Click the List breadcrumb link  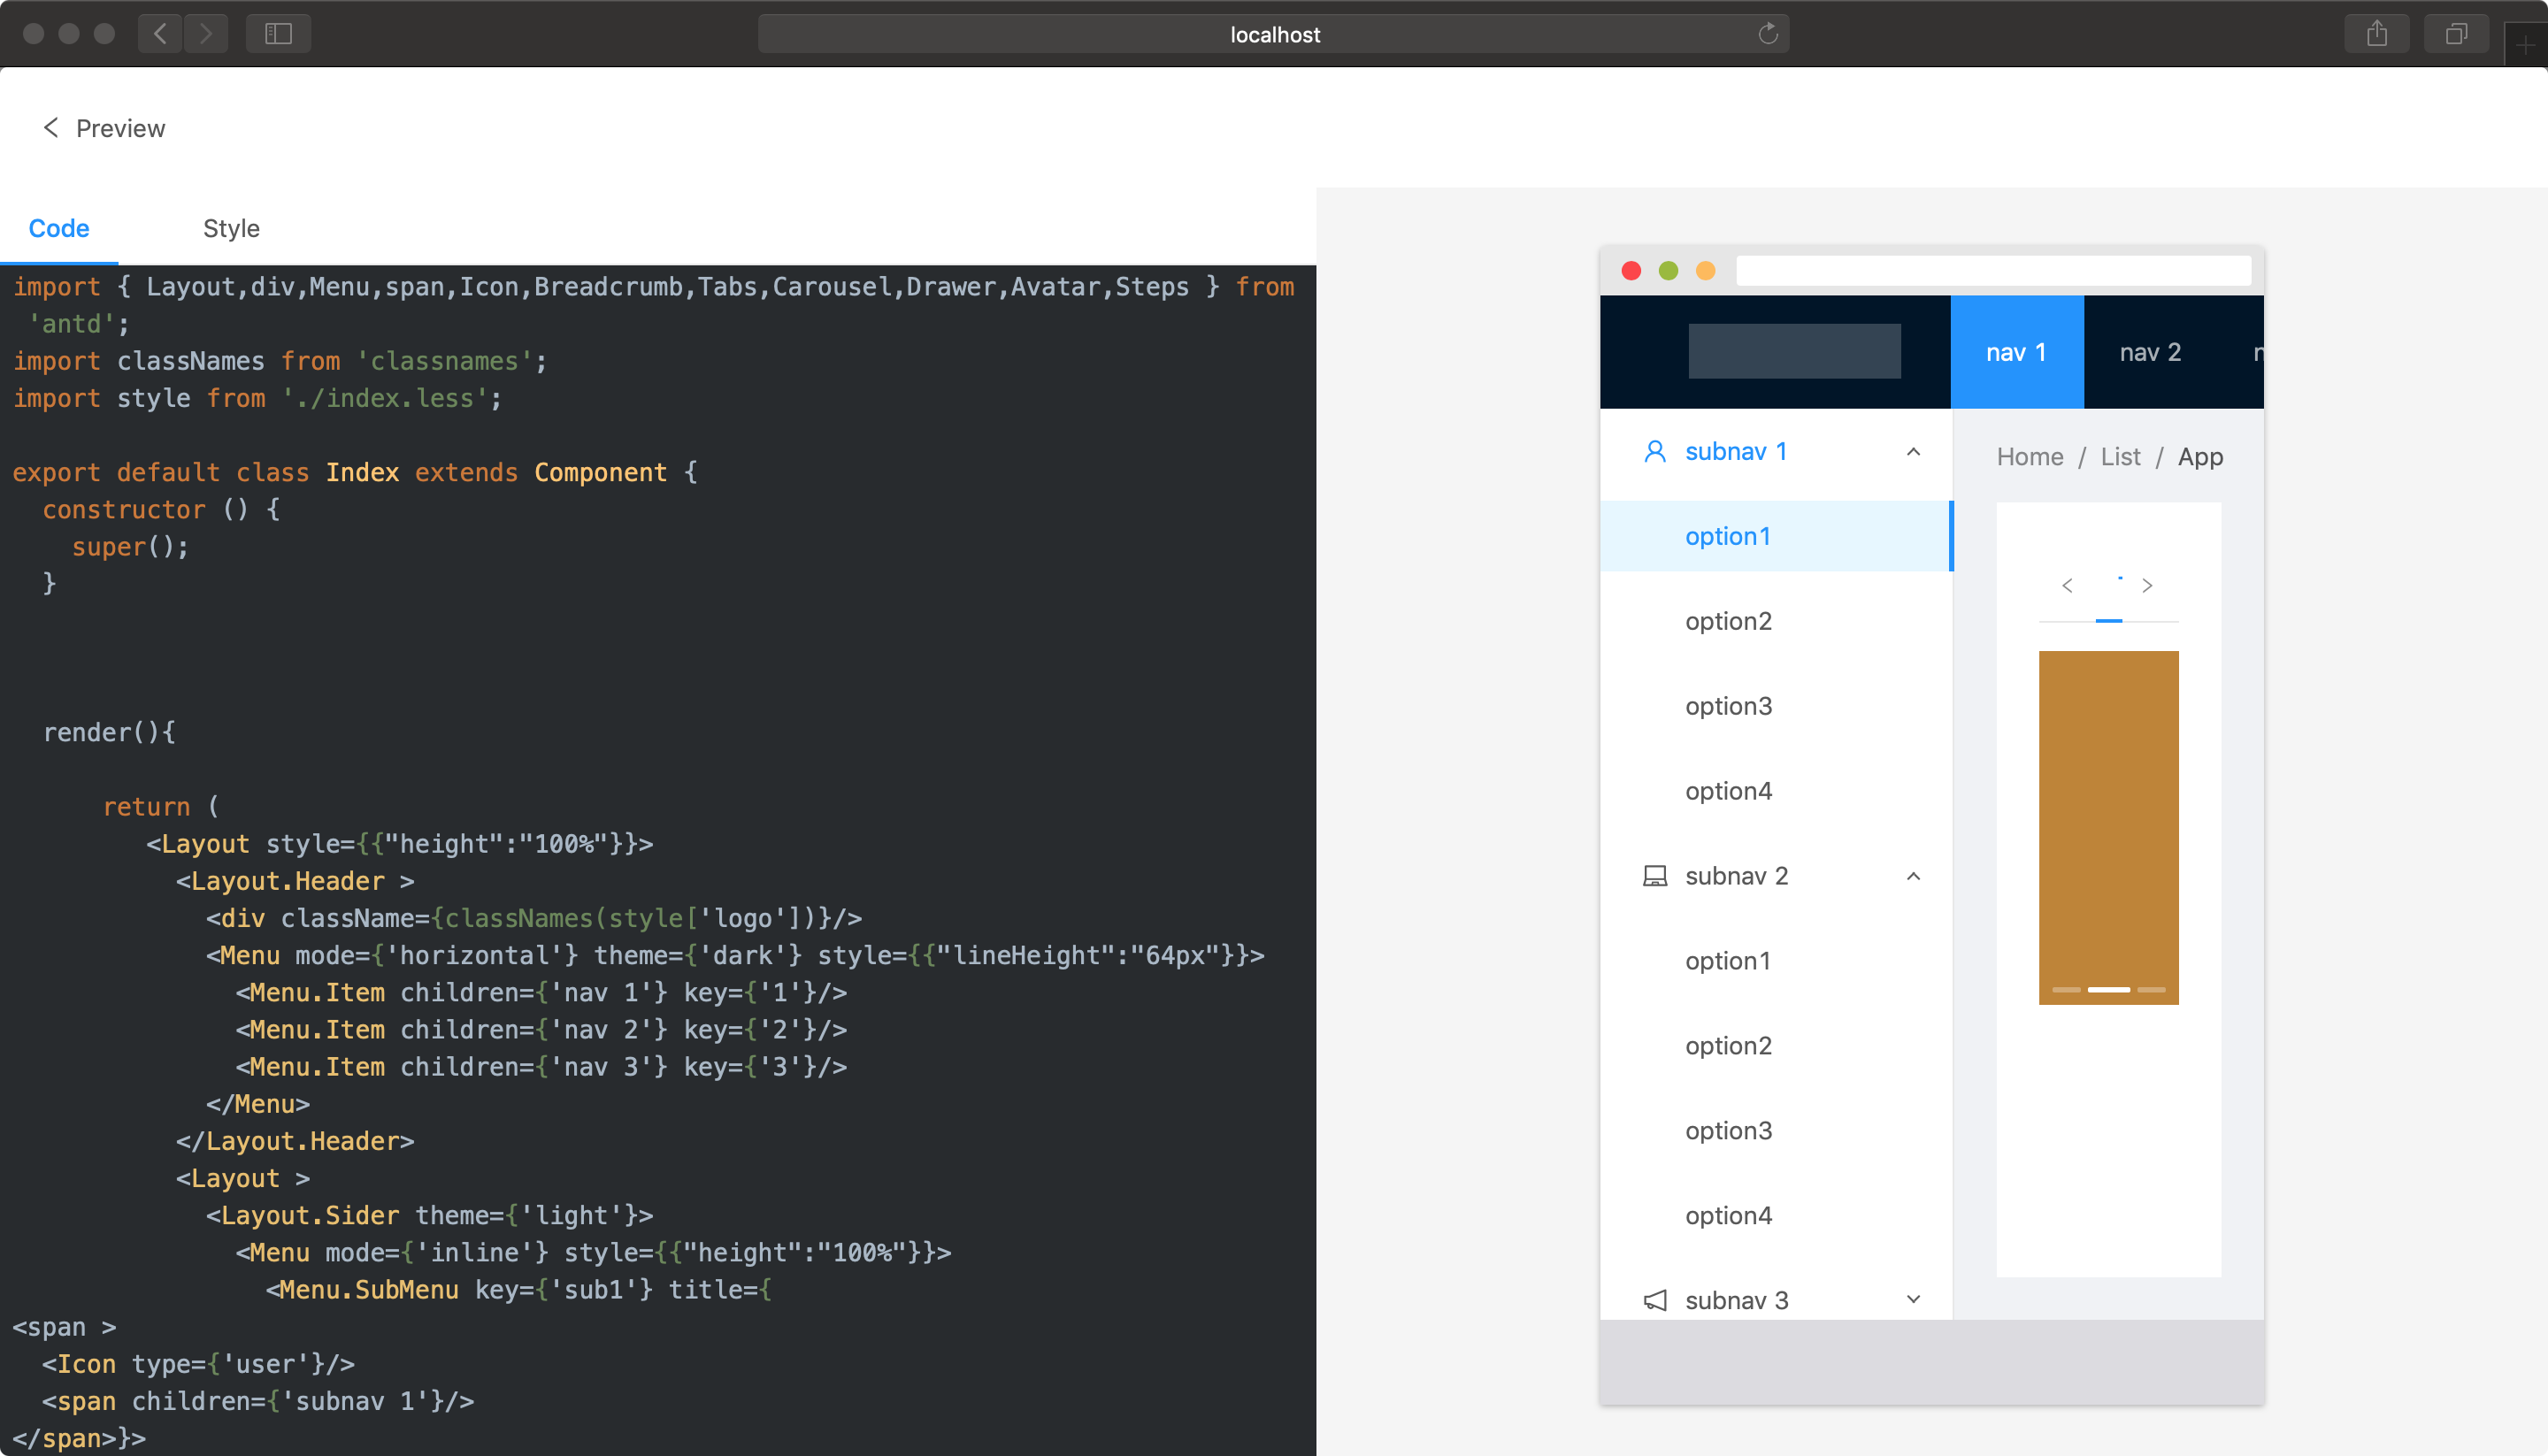[2120, 457]
